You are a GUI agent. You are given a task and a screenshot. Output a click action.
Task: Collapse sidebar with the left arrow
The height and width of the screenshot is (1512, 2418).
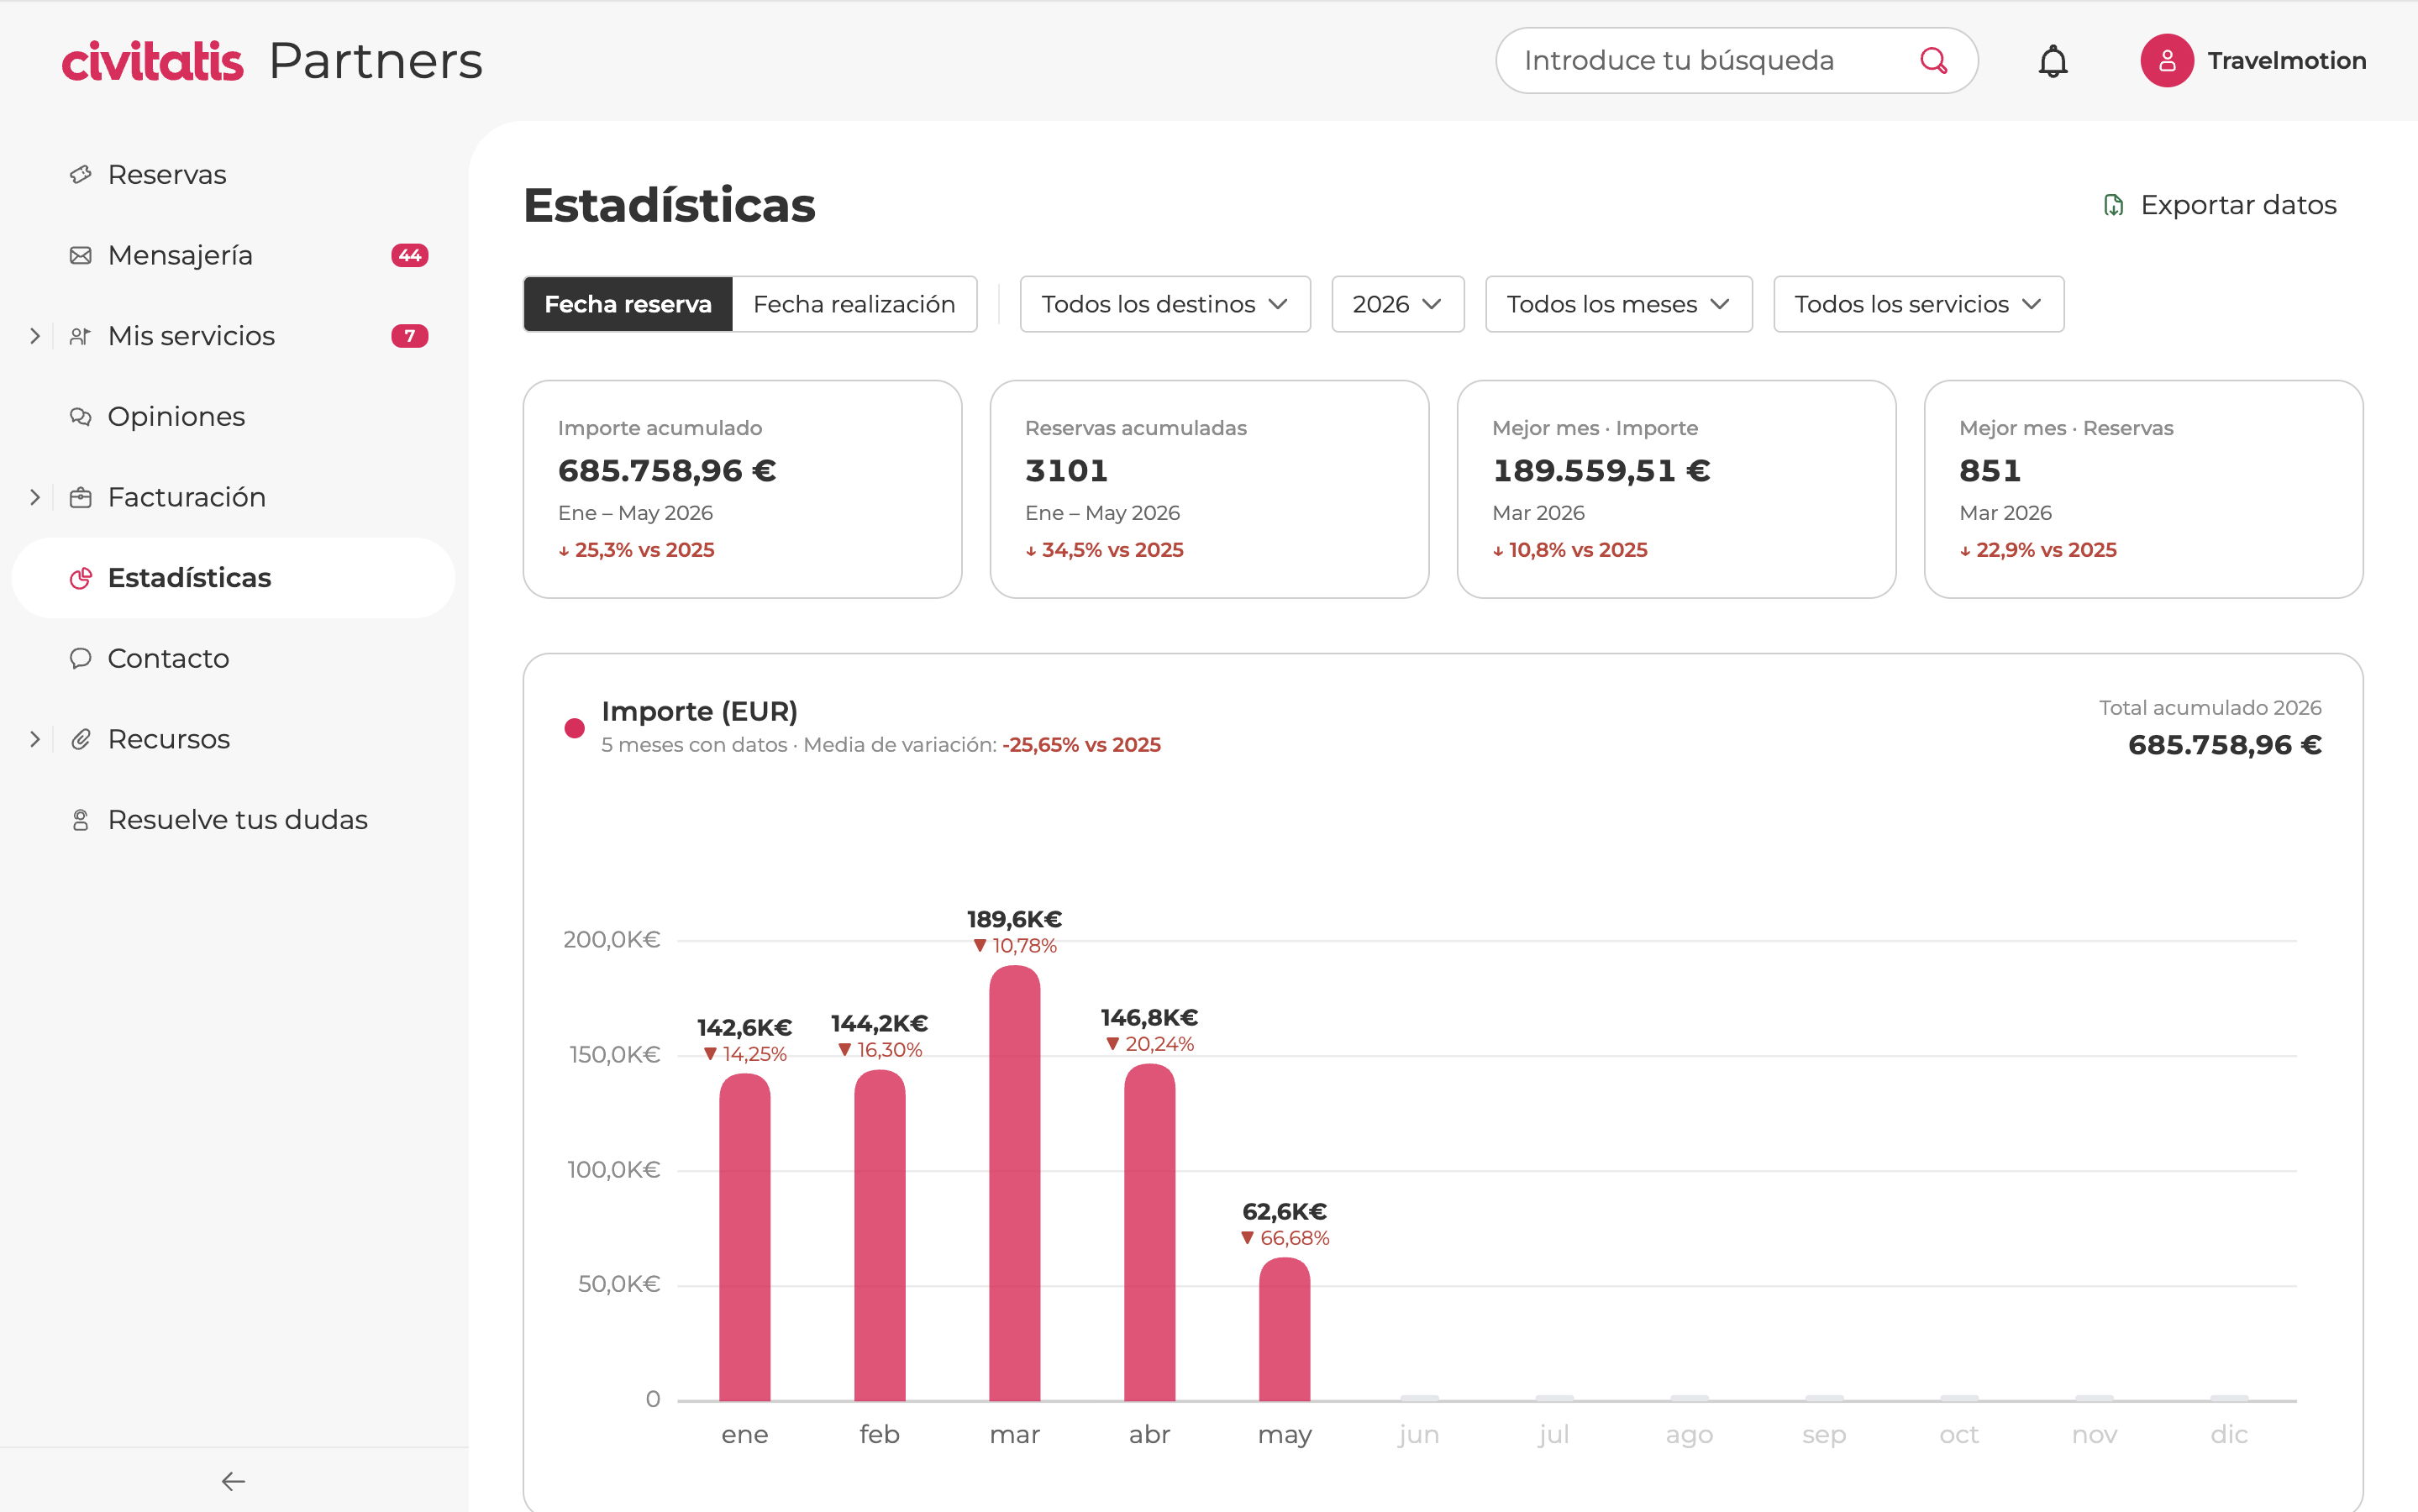(x=233, y=1481)
